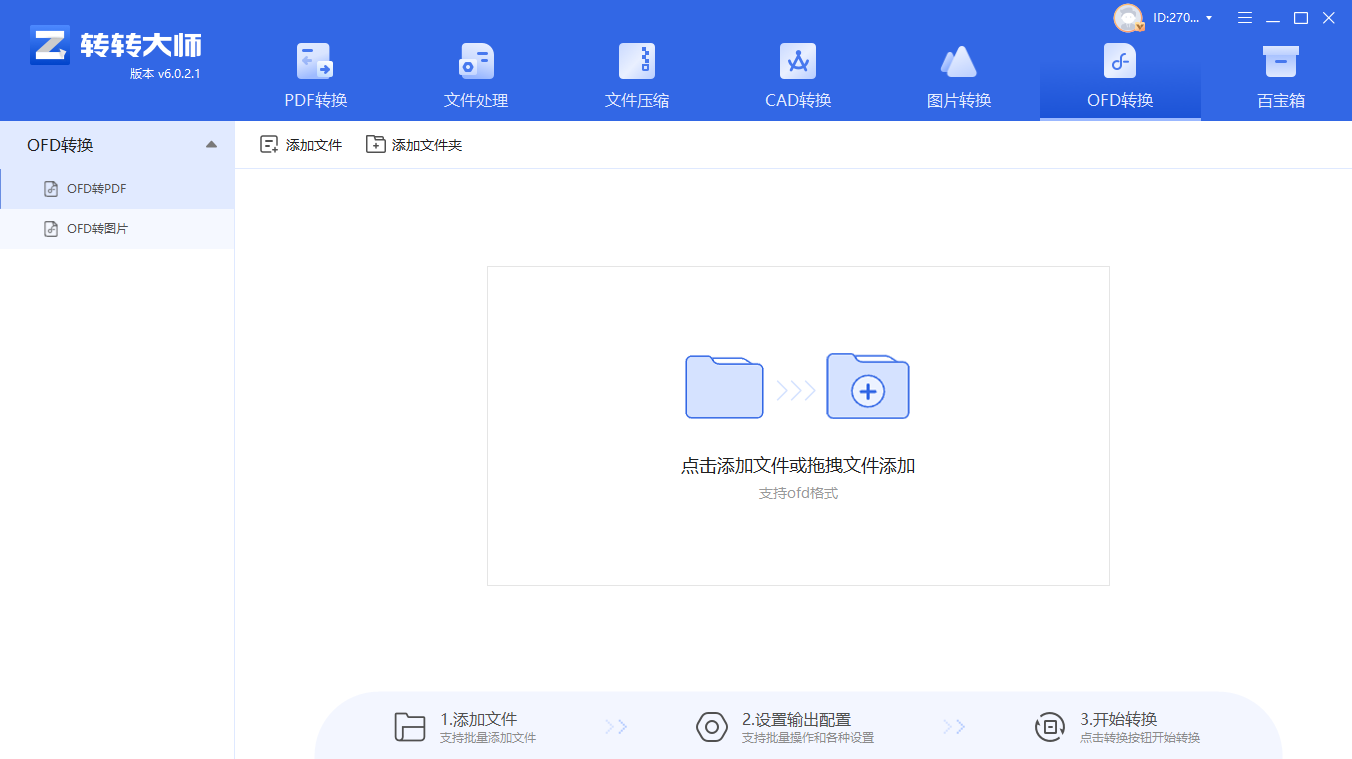1352x759 pixels.
Task: Select the 文件处理 feature
Action: click(x=475, y=75)
